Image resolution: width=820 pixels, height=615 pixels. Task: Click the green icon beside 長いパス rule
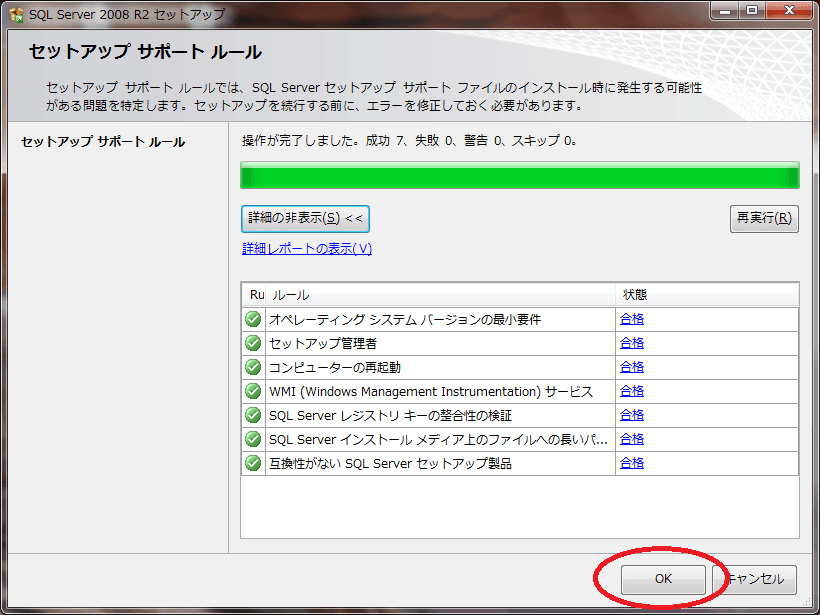252,438
